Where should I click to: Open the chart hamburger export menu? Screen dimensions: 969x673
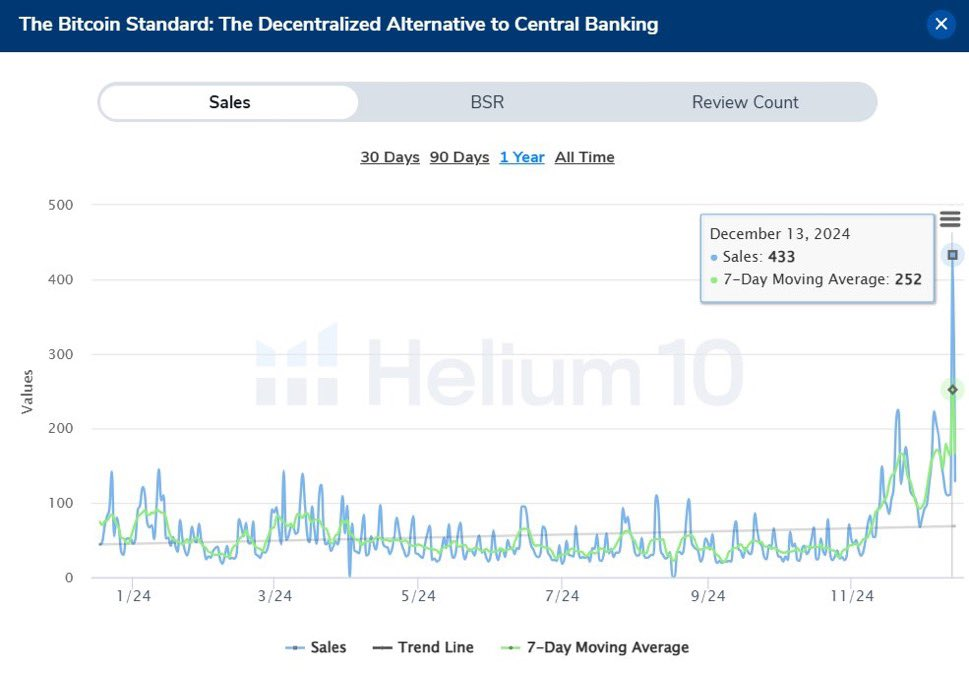click(x=950, y=219)
